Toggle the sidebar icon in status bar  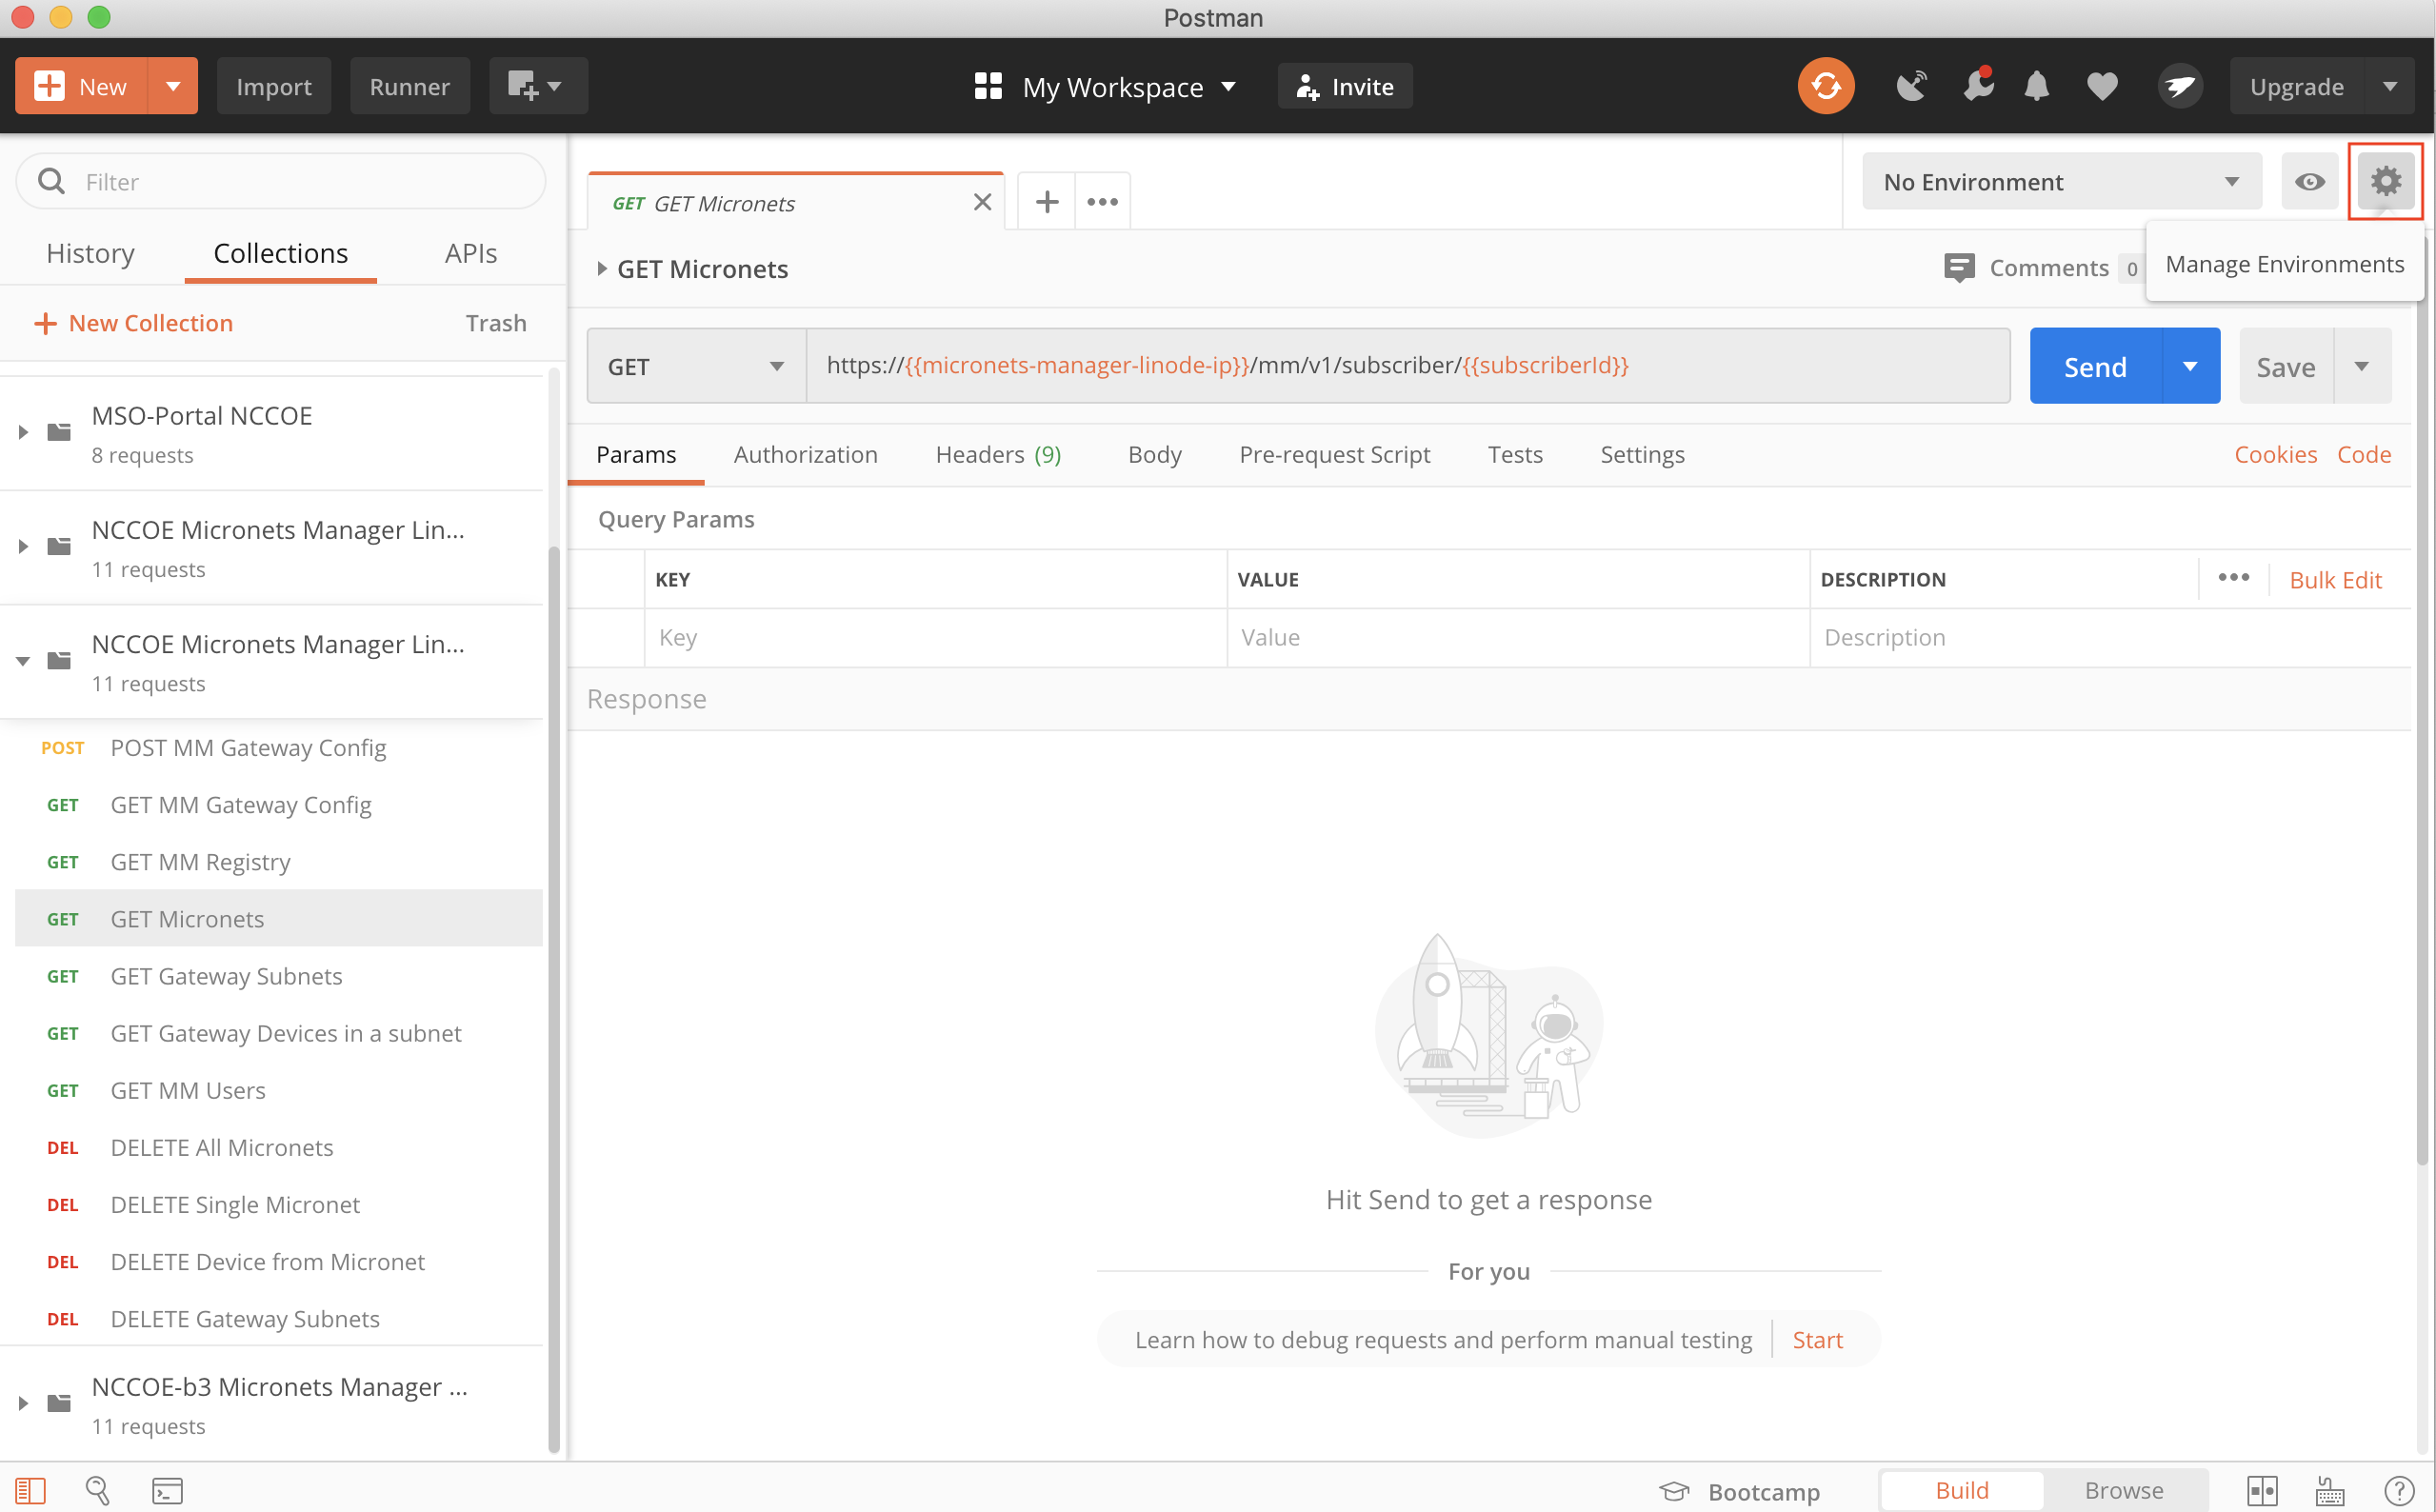pyautogui.click(x=30, y=1490)
